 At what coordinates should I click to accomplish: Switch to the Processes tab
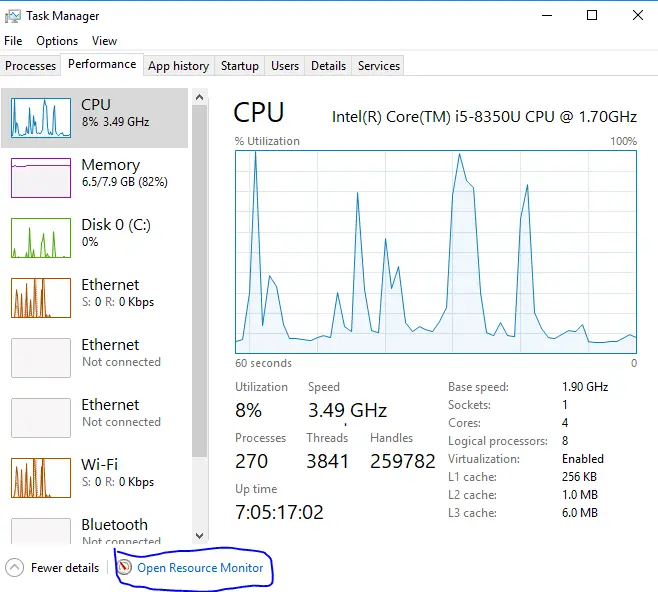pos(30,66)
